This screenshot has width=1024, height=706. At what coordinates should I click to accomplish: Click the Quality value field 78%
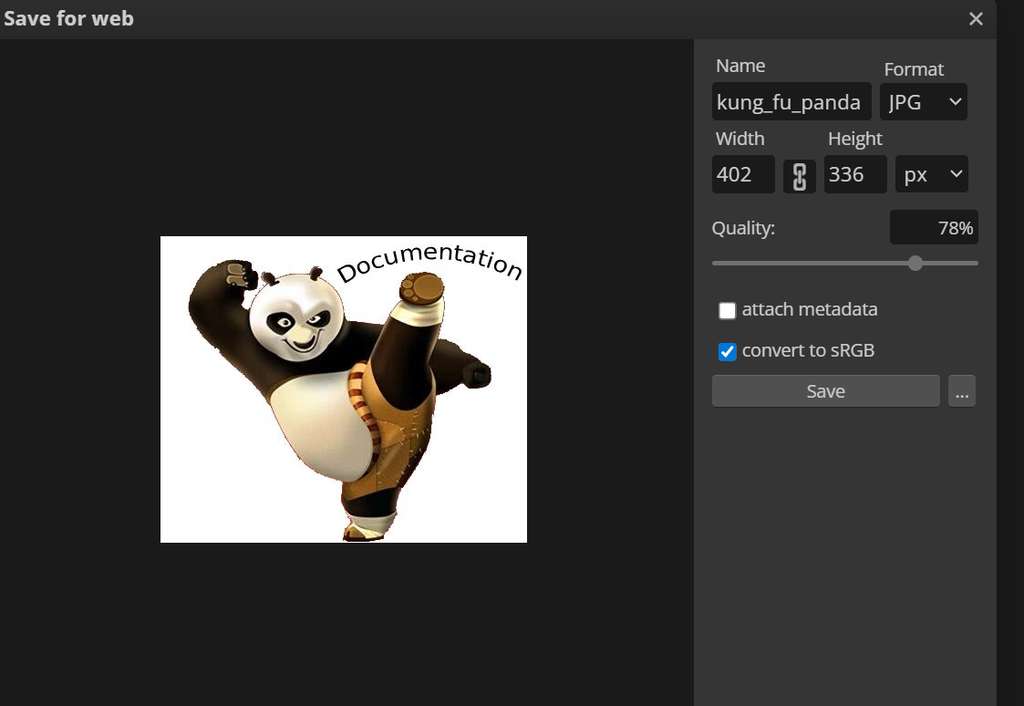point(934,227)
